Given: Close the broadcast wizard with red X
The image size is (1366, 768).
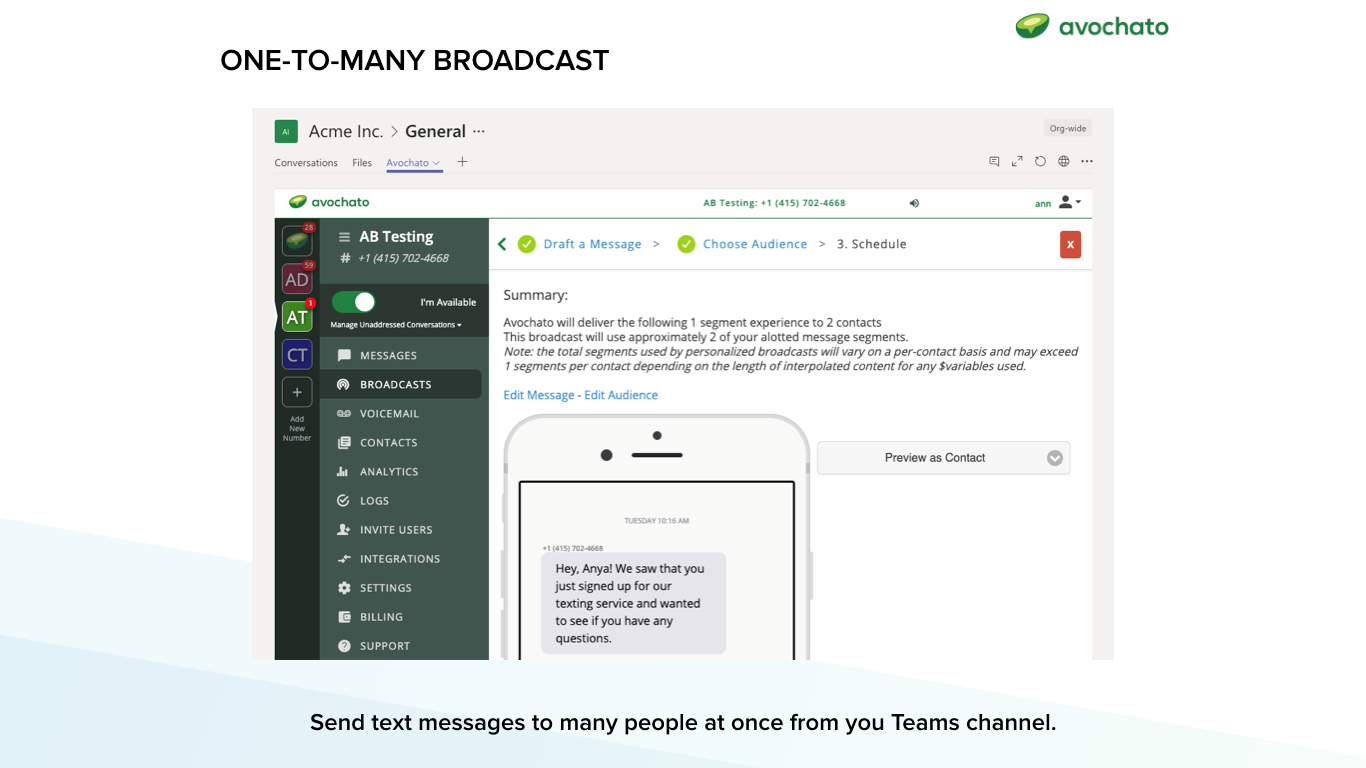Looking at the screenshot, I should [1070, 244].
